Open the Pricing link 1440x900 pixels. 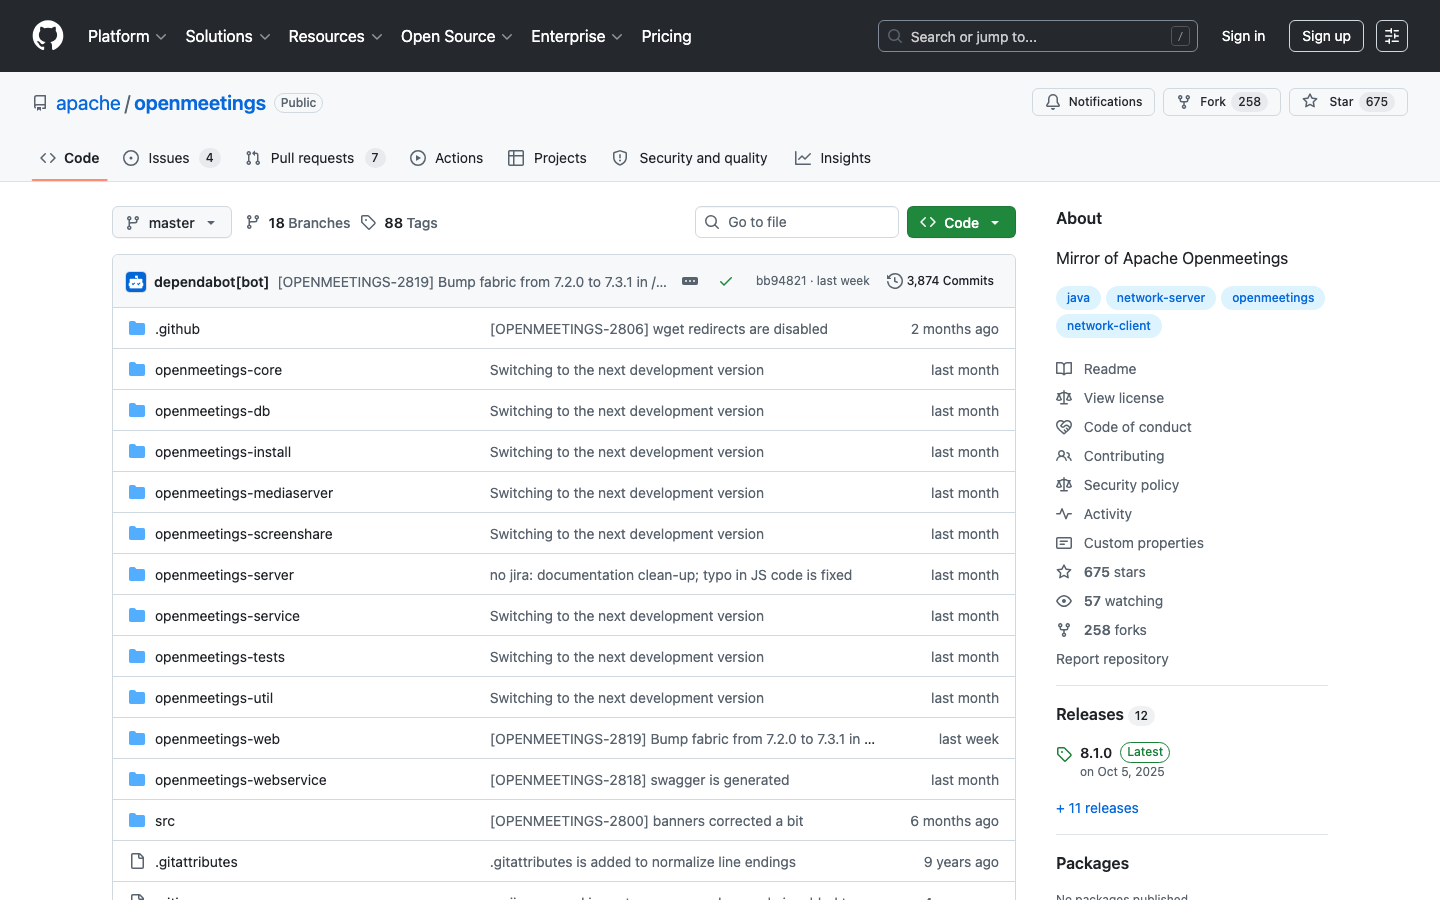point(666,36)
